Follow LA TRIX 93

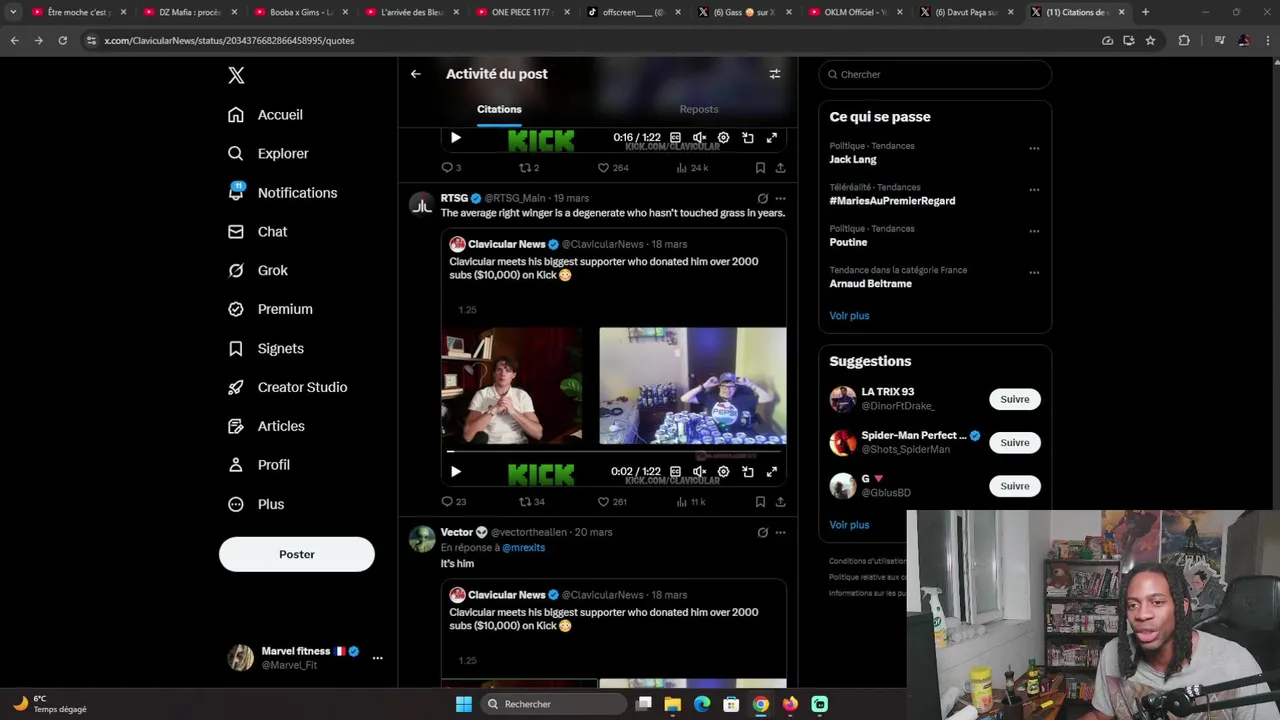pos(1014,399)
